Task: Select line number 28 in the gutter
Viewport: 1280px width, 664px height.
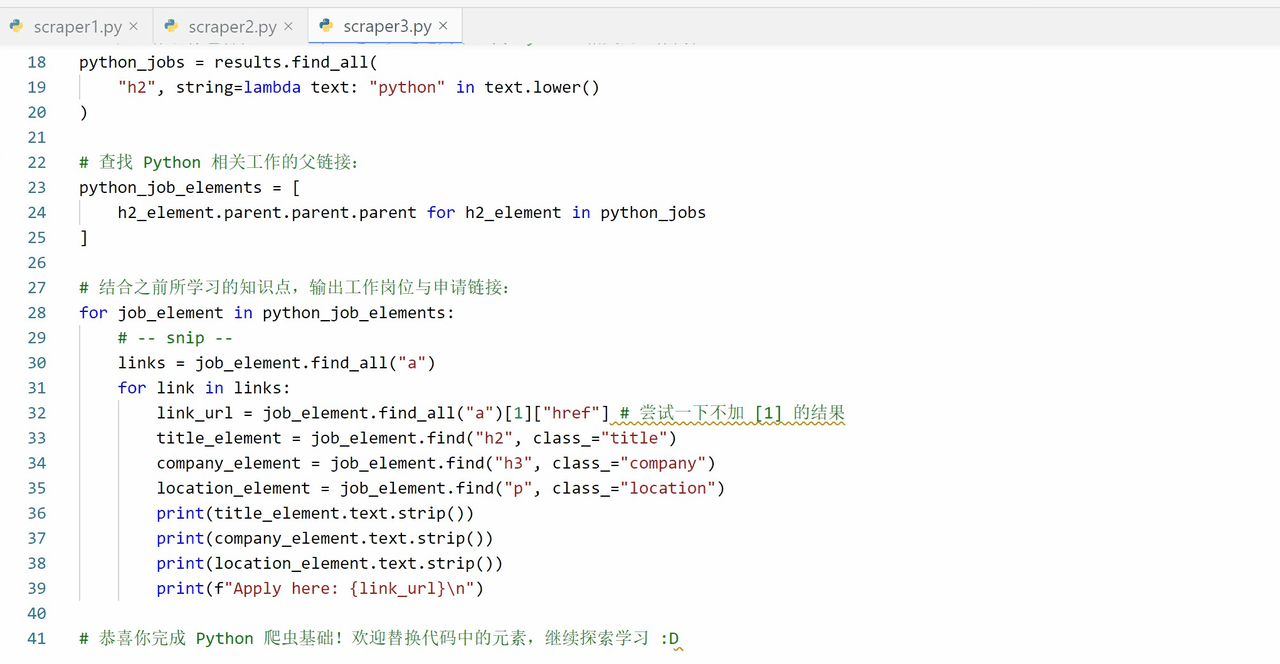Action: click(x=36, y=313)
